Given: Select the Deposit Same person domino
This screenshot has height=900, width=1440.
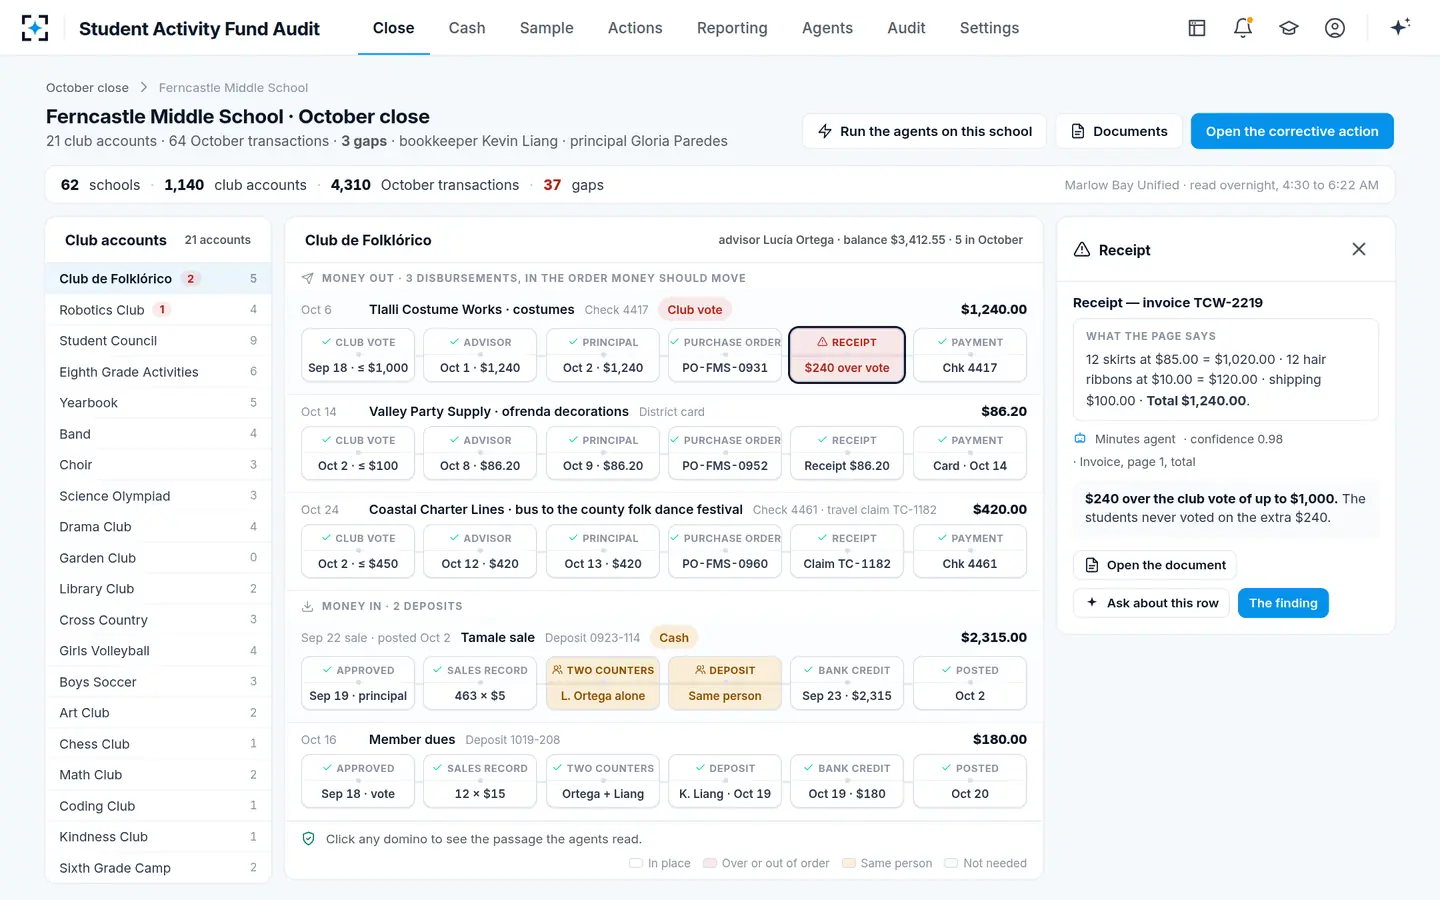Looking at the screenshot, I should pos(725,683).
